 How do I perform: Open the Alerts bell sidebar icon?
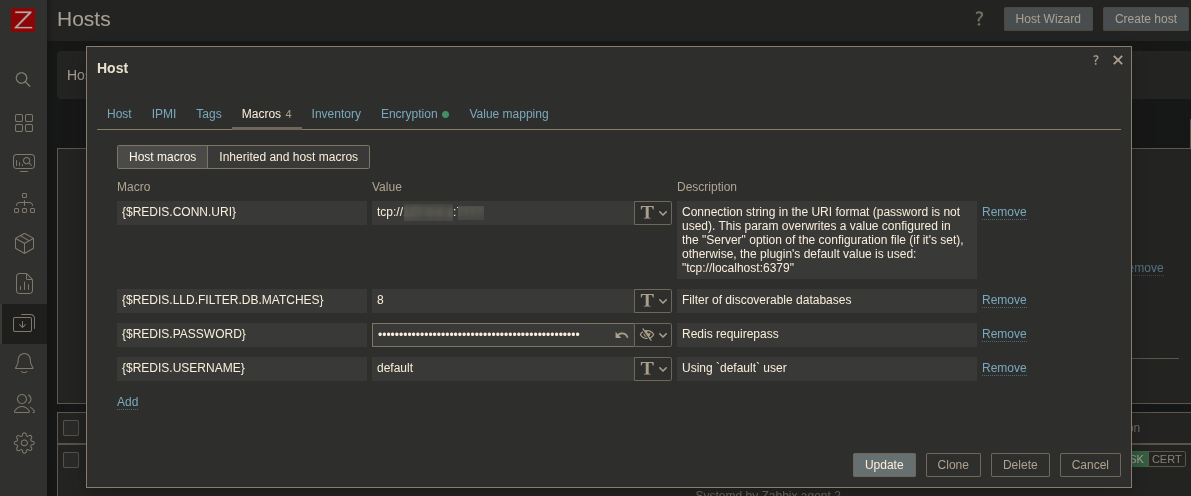coord(24,363)
